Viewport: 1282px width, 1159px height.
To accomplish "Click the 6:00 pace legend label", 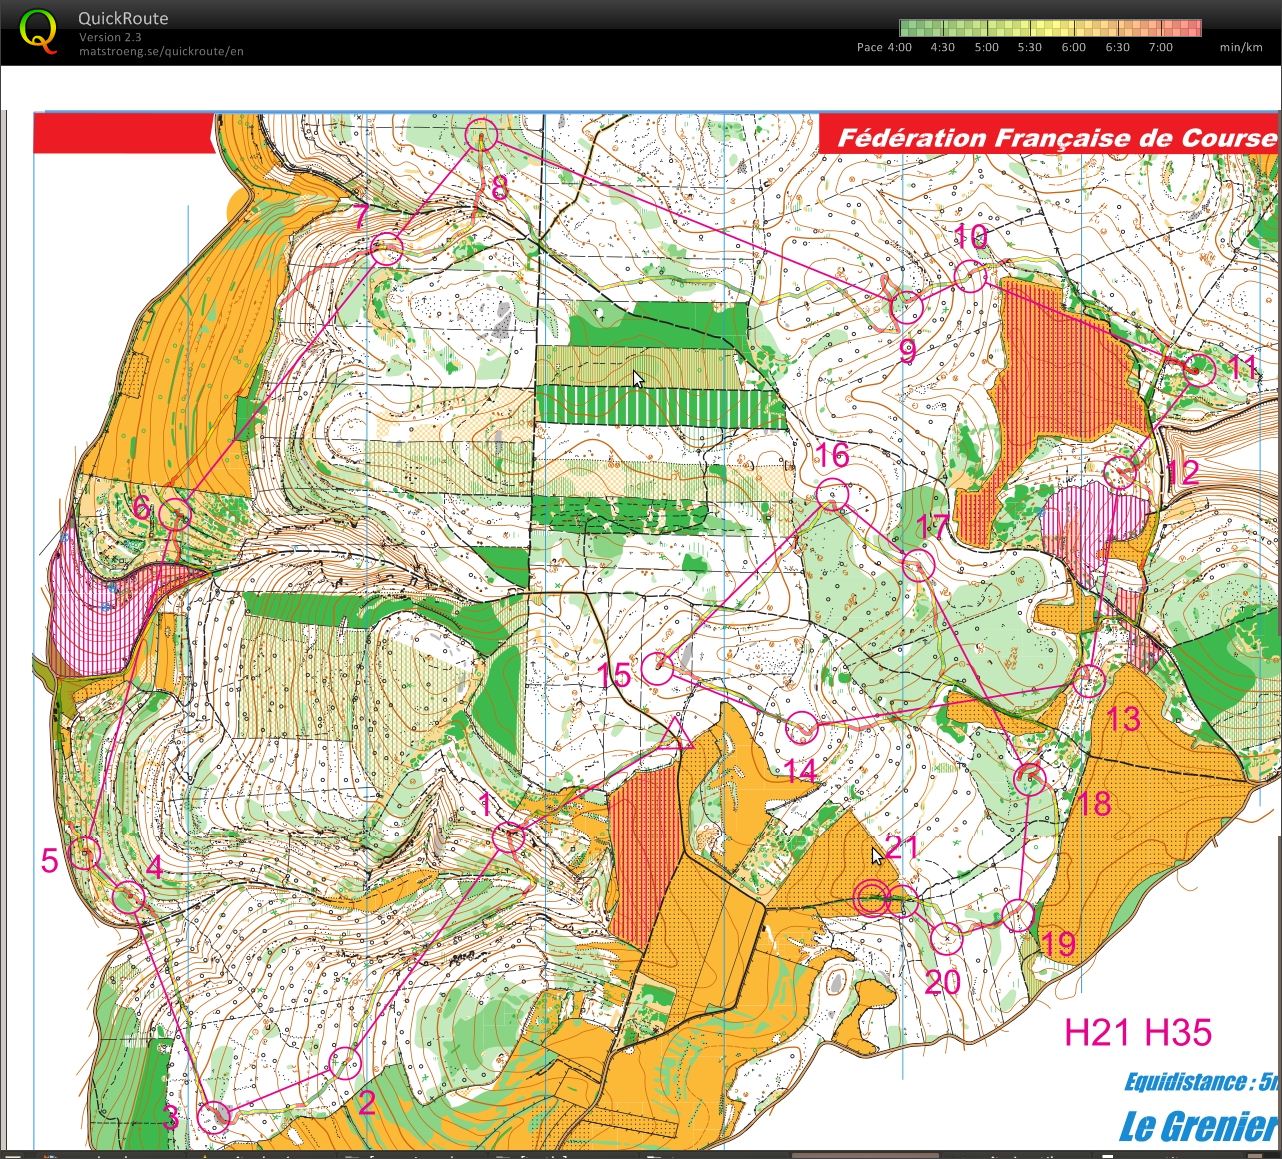I will 1073,47.
